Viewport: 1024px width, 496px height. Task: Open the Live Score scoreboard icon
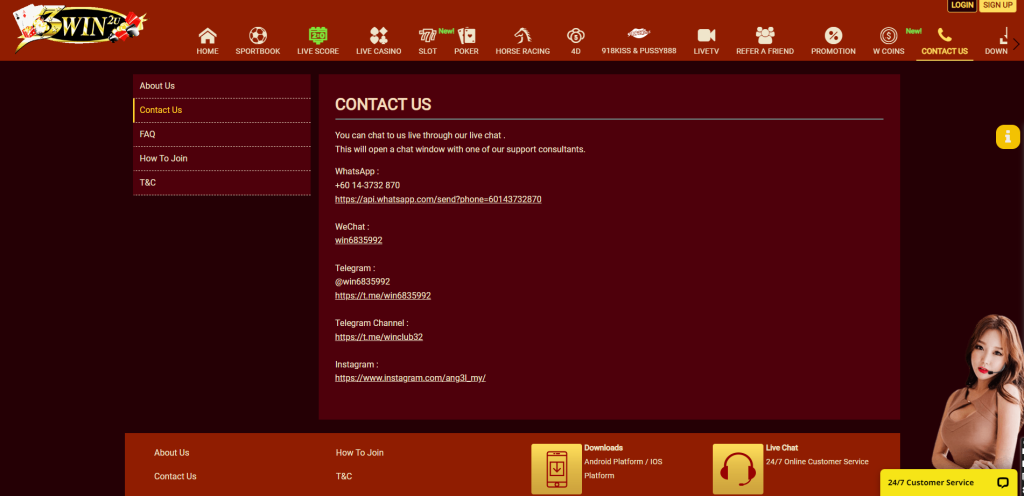[x=318, y=35]
